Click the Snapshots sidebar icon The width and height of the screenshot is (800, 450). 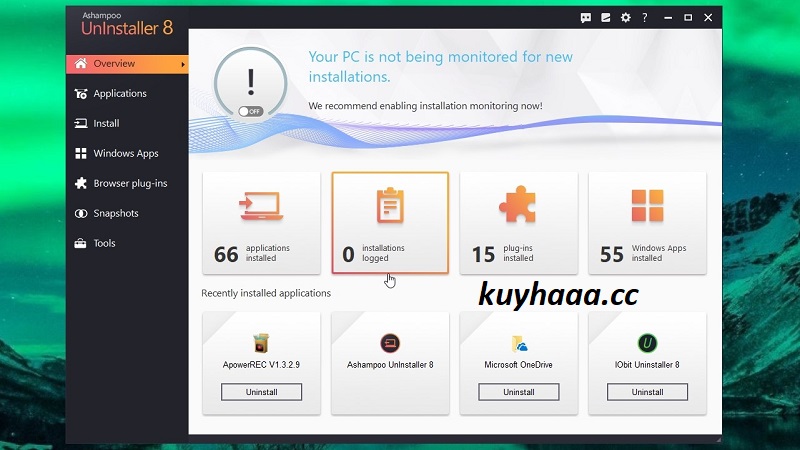coord(81,213)
